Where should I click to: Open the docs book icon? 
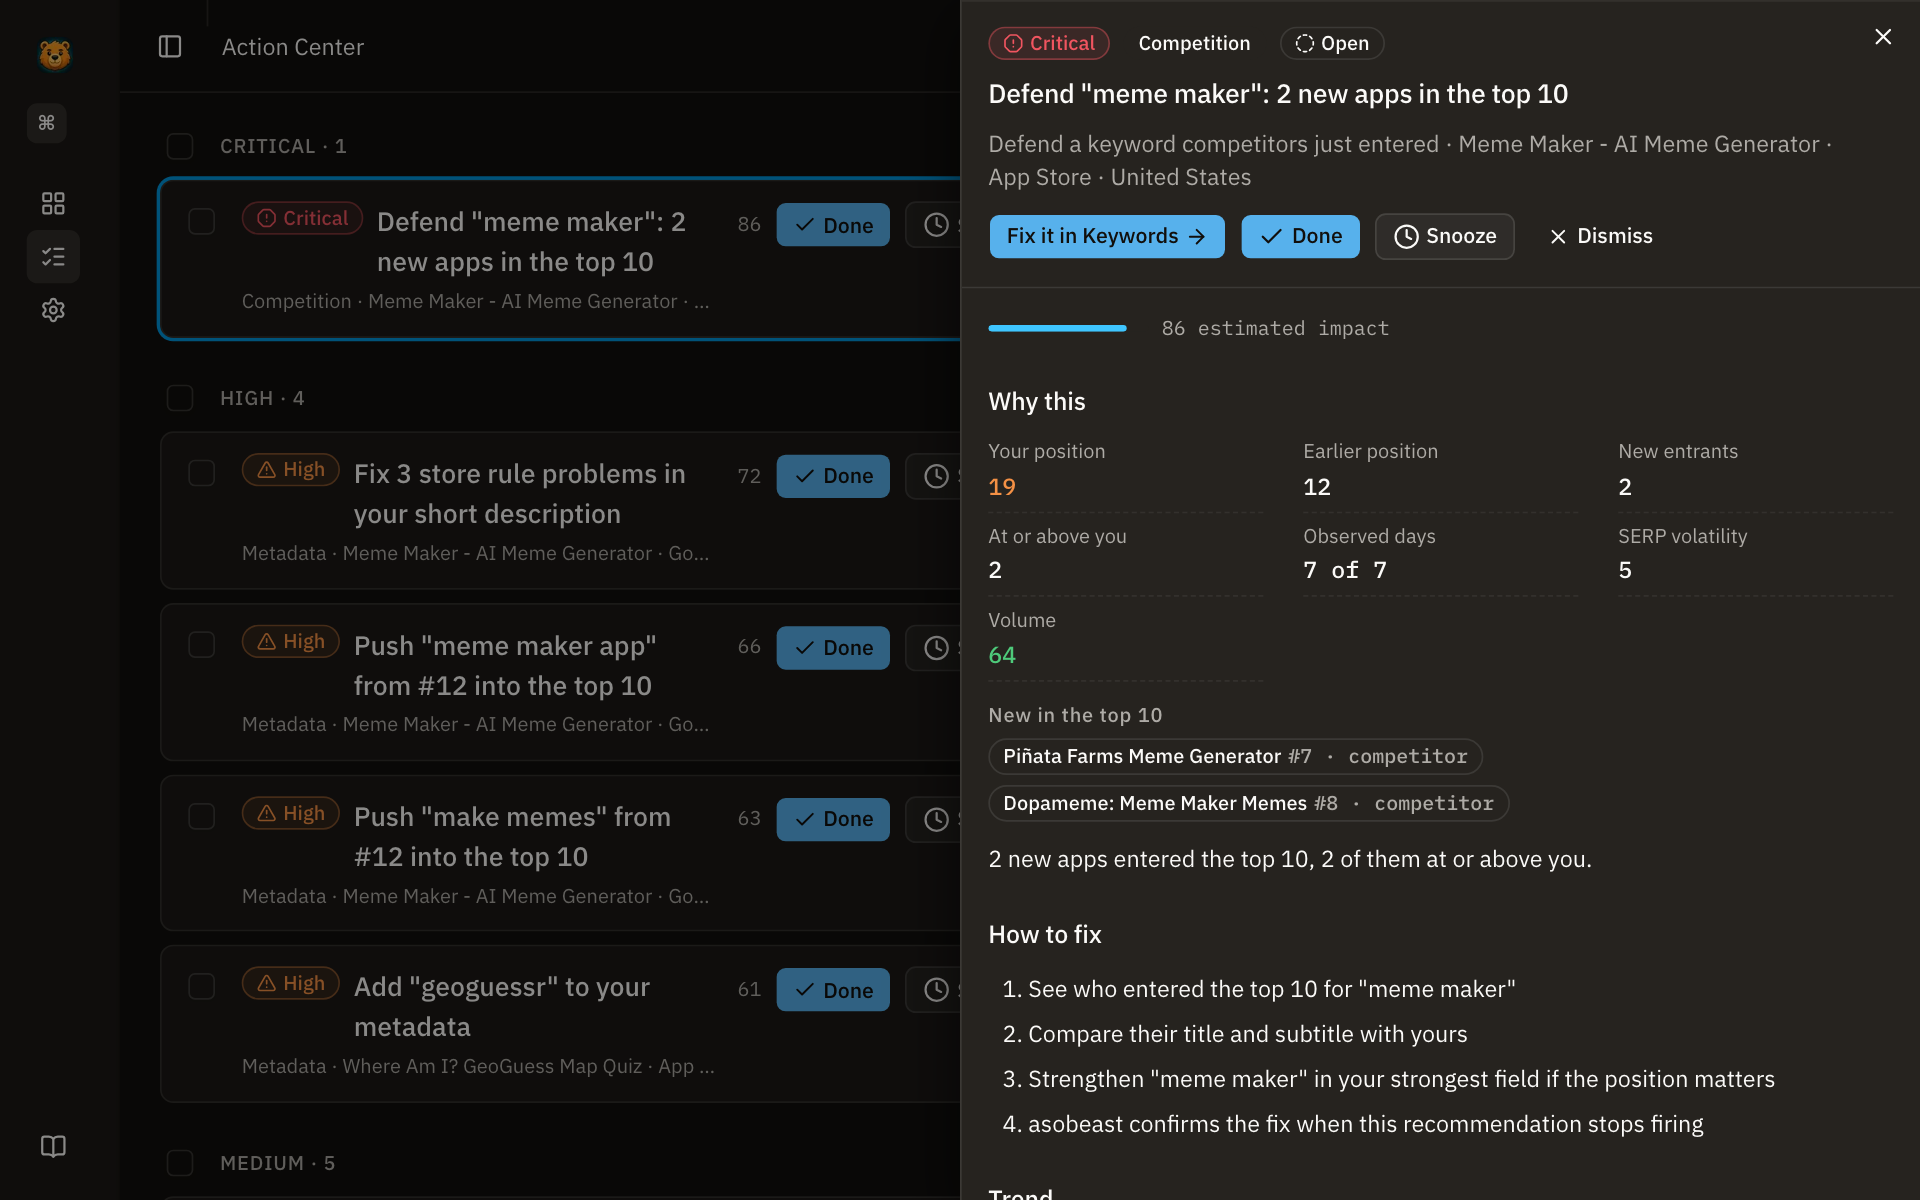pos(53,1146)
